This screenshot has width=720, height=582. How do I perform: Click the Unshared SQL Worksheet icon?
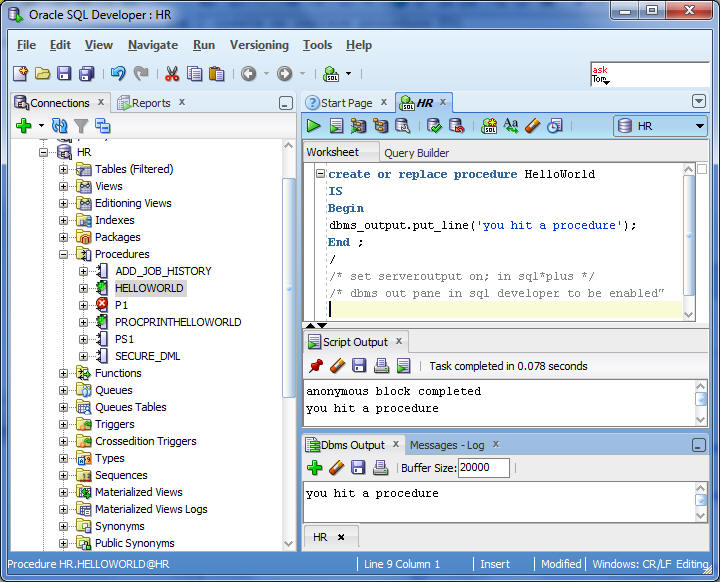[x=489, y=125]
